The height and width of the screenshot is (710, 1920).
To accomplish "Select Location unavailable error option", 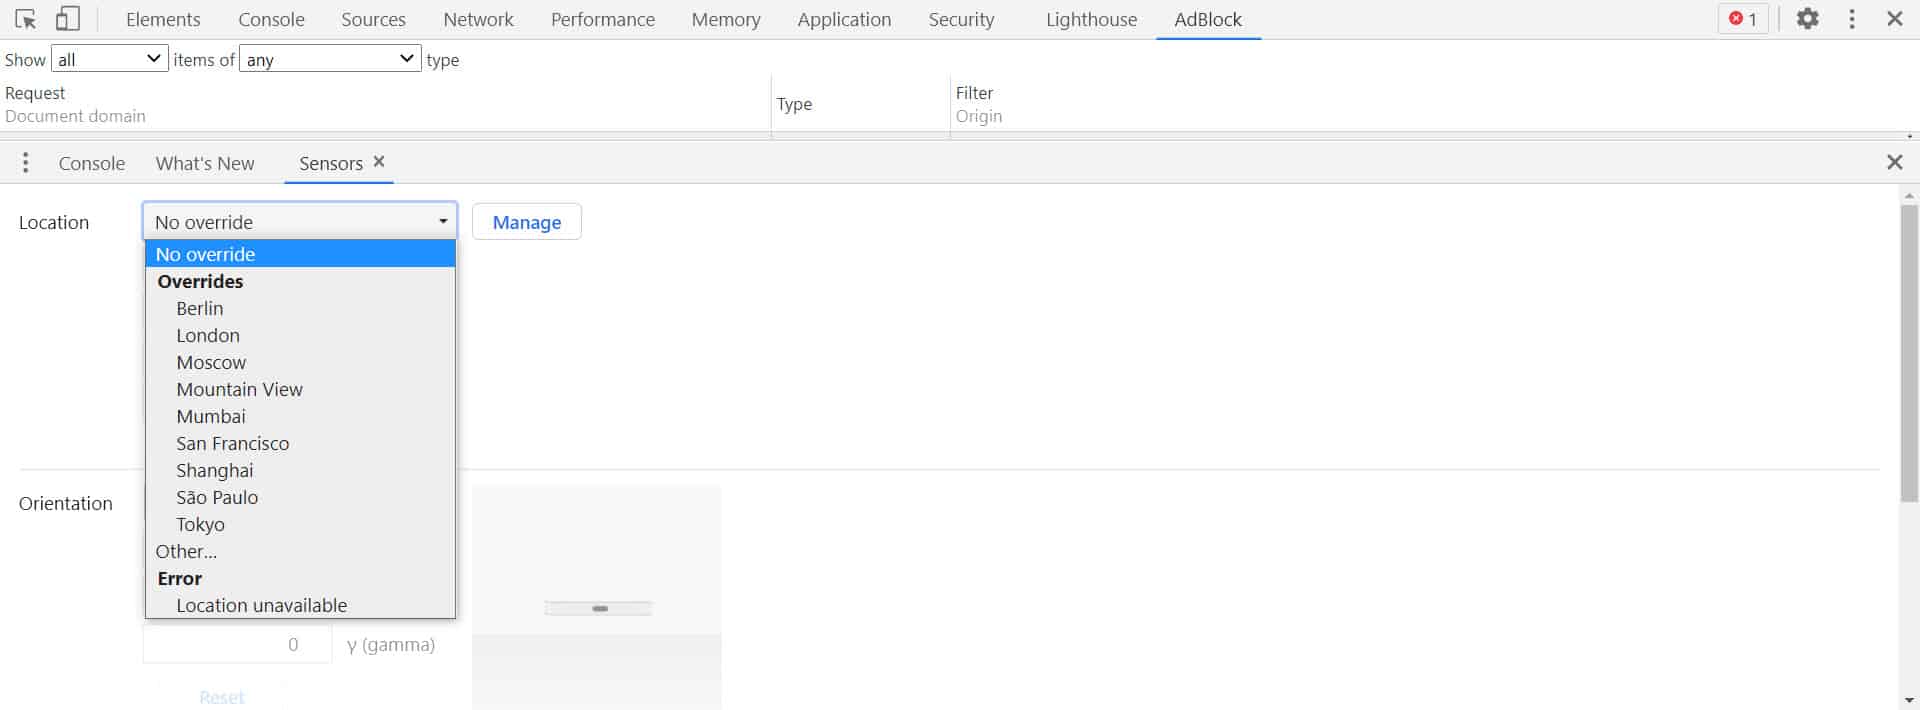I will pyautogui.click(x=262, y=605).
